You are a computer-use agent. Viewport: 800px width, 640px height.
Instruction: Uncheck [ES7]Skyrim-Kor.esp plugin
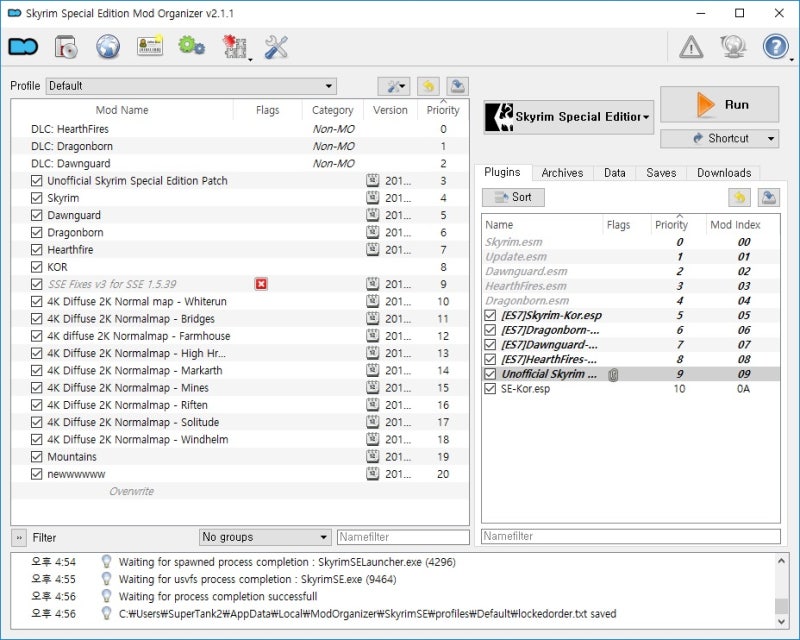coord(490,315)
